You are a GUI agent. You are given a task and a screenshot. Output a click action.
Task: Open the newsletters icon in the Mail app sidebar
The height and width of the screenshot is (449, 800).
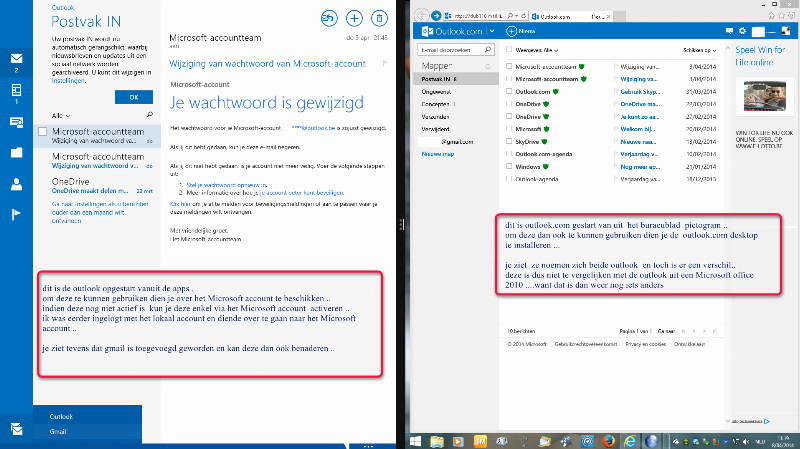(16, 90)
